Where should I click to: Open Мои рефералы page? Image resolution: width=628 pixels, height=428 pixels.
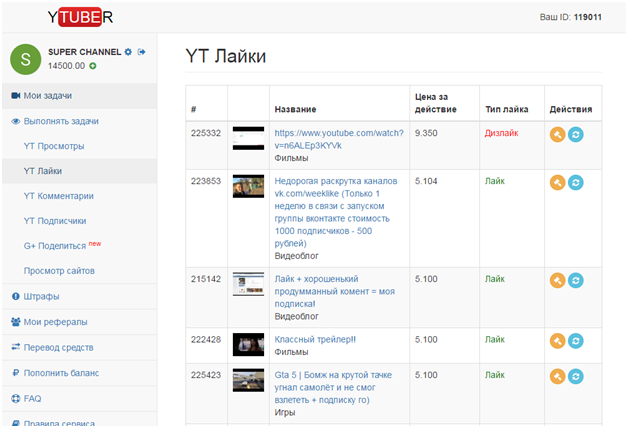(79, 322)
